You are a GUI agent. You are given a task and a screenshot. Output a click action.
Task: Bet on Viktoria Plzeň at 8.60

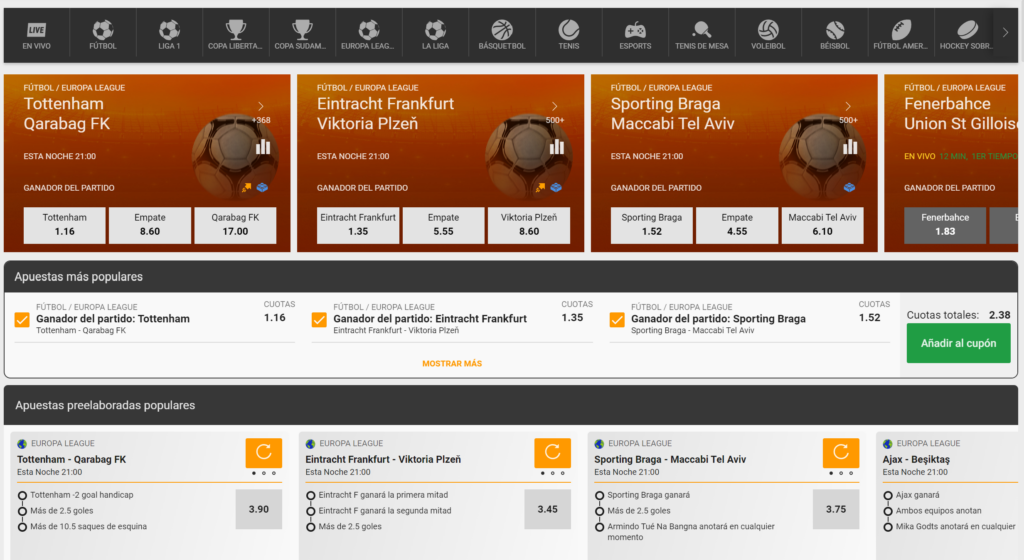coord(529,225)
